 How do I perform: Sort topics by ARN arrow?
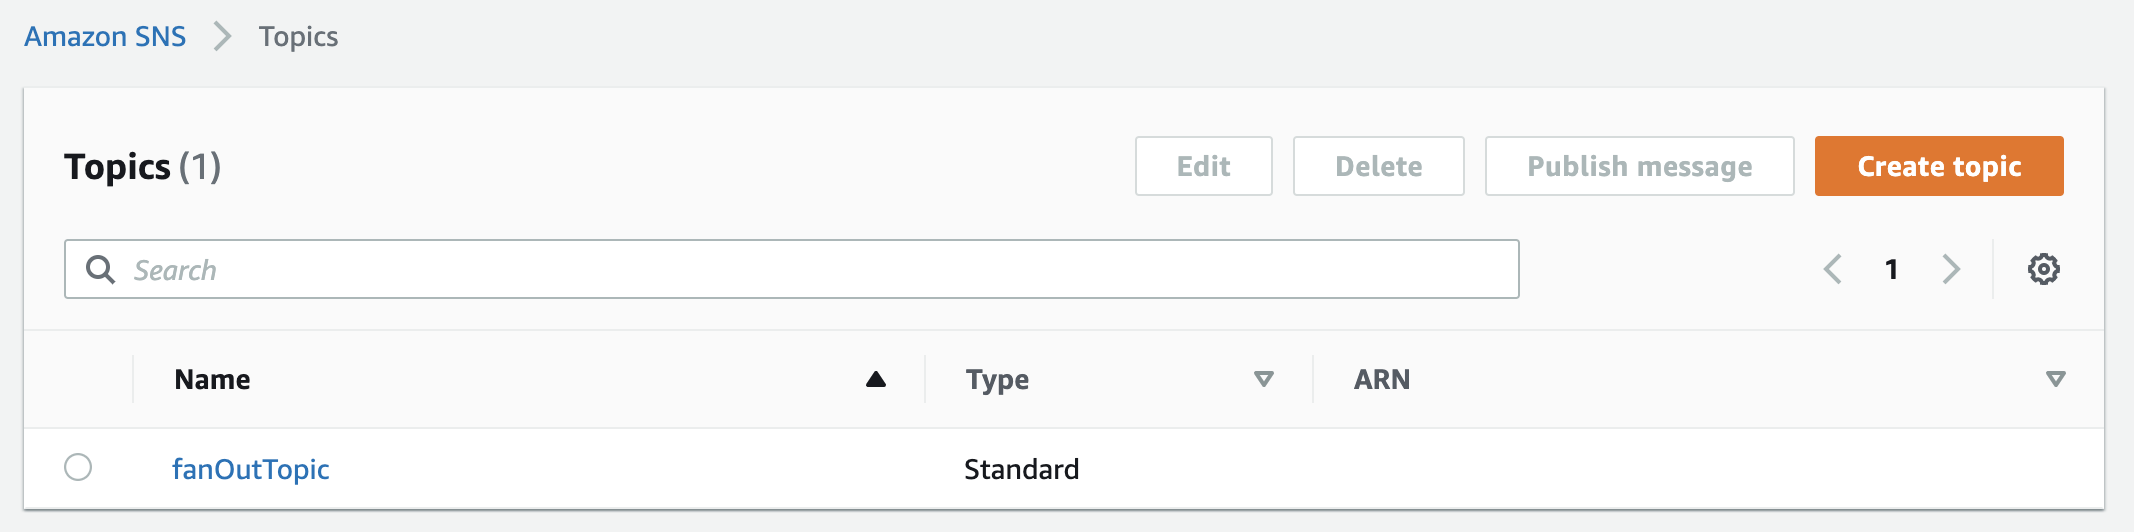coord(2056,379)
